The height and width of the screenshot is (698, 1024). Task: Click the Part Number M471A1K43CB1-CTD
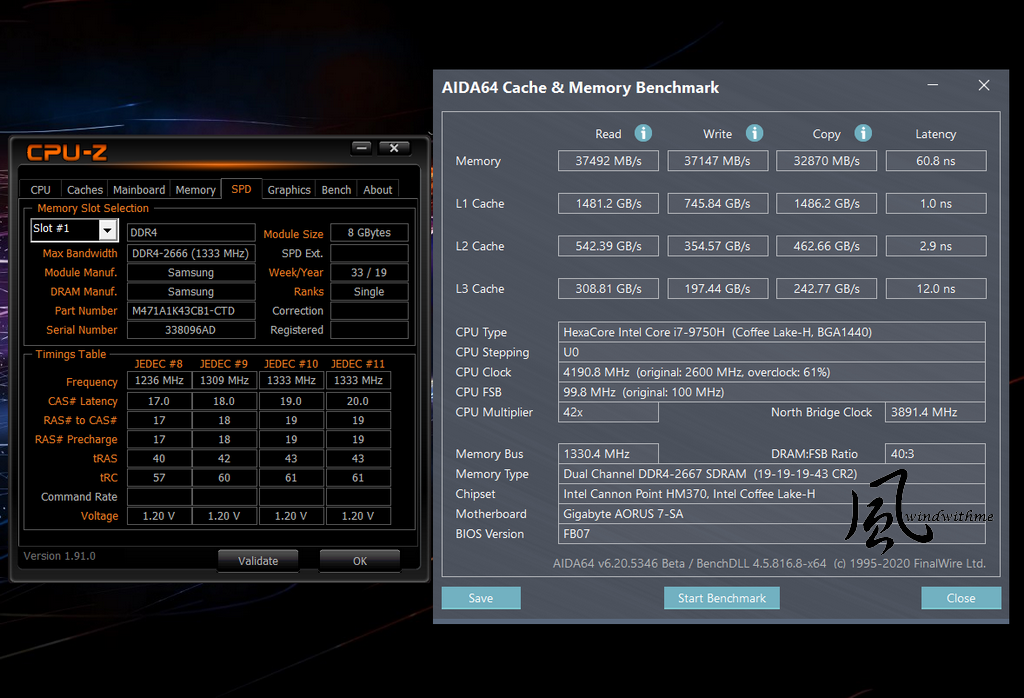pyautogui.click(x=191, y=311)
